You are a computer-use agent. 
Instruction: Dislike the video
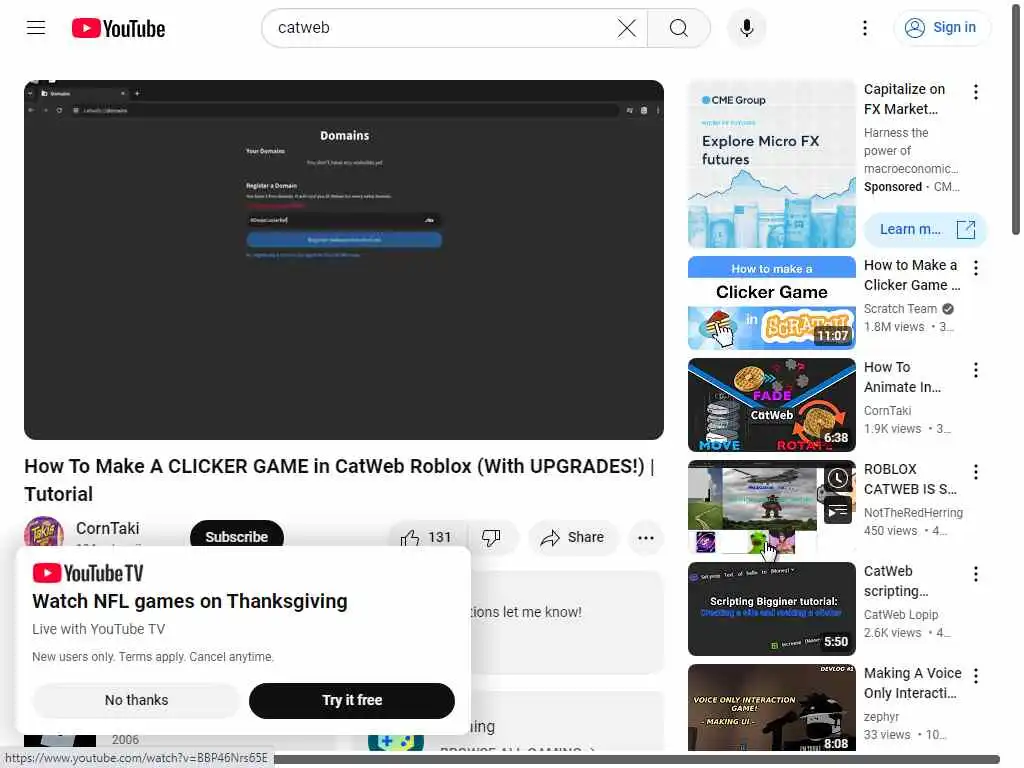(492, 537)
